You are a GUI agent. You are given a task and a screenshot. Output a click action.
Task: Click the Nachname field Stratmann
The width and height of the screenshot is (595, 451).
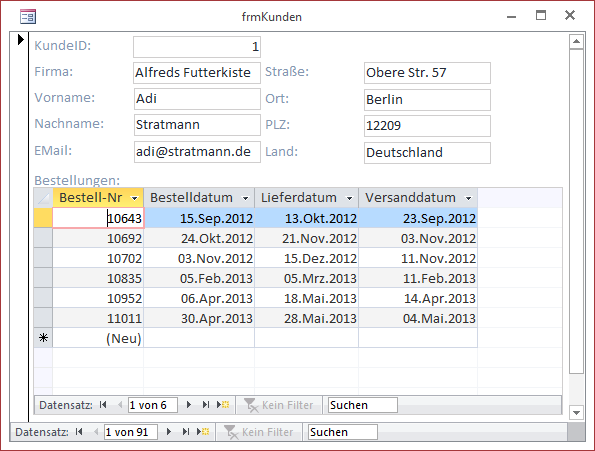point(197,125)
